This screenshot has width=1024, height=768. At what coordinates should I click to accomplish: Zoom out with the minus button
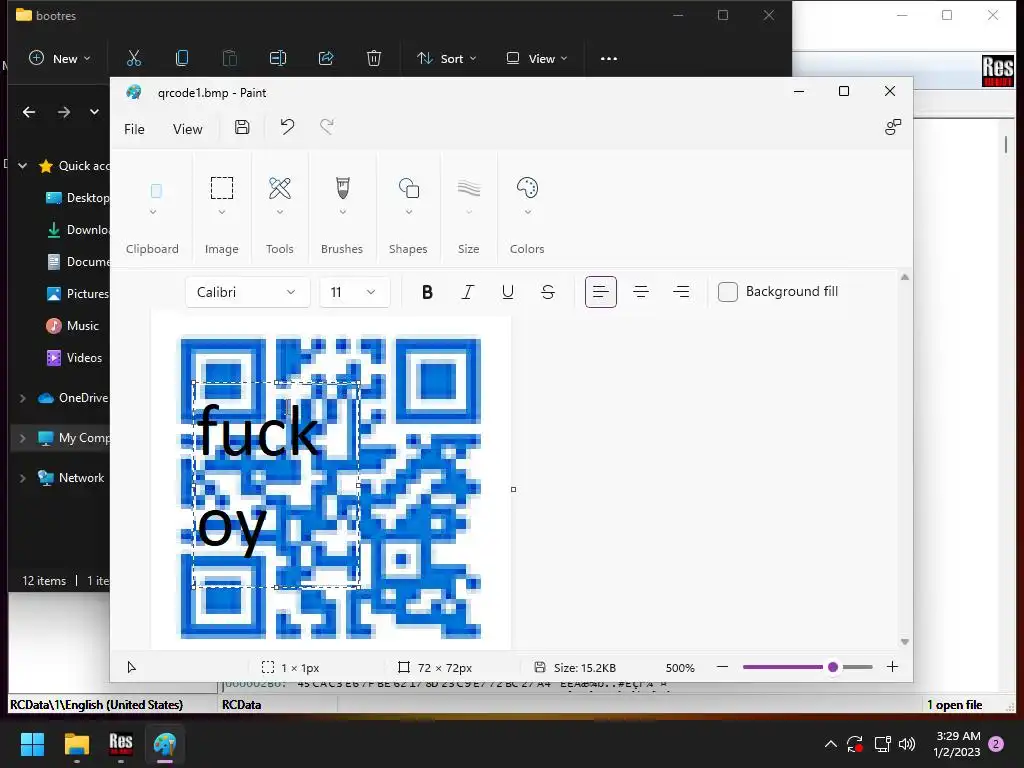point(722,667)
